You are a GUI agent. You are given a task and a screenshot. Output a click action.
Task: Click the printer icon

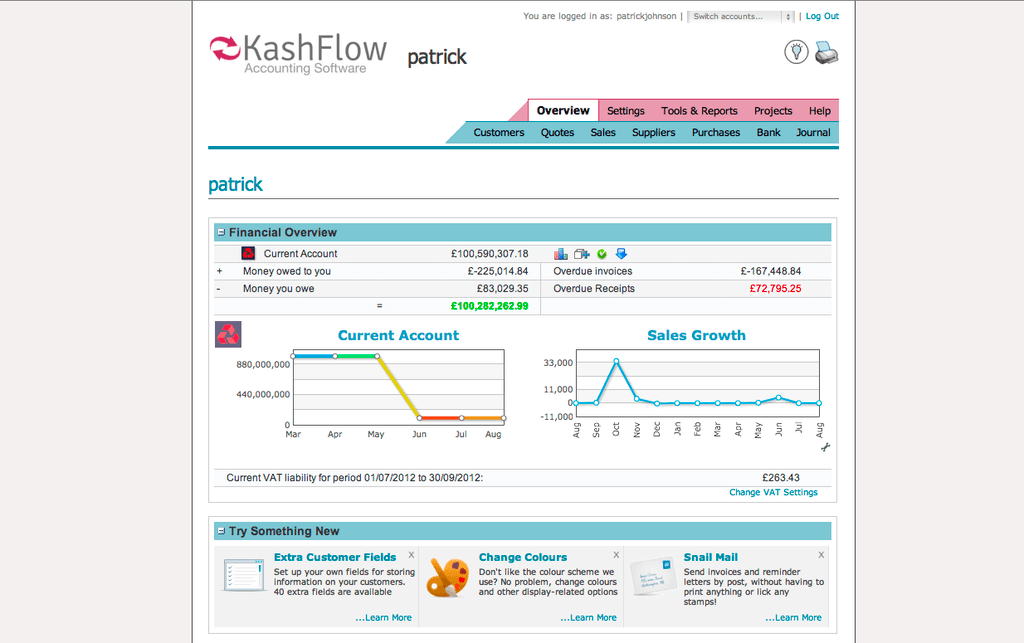point(826,53)
